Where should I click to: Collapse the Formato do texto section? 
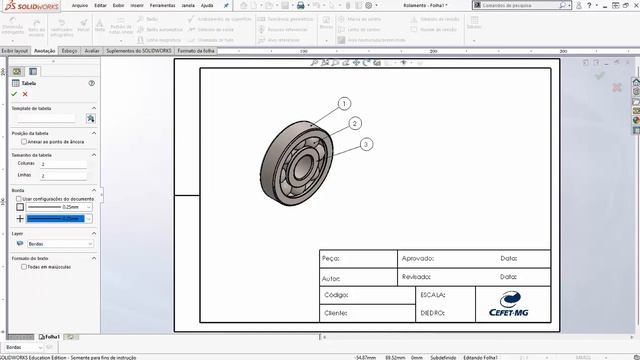94,258
